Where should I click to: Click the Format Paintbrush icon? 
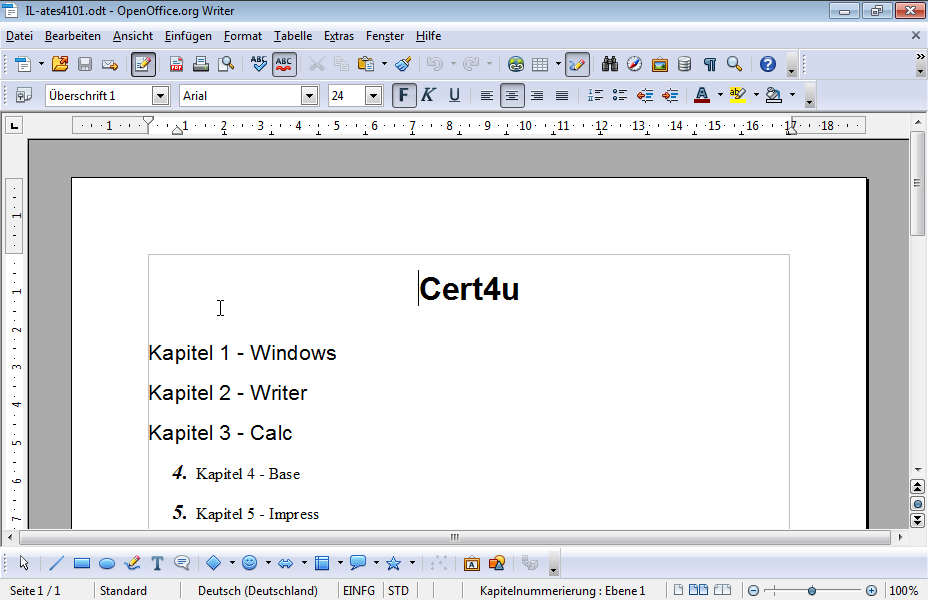pyautogui.click(x=403, y=64)
